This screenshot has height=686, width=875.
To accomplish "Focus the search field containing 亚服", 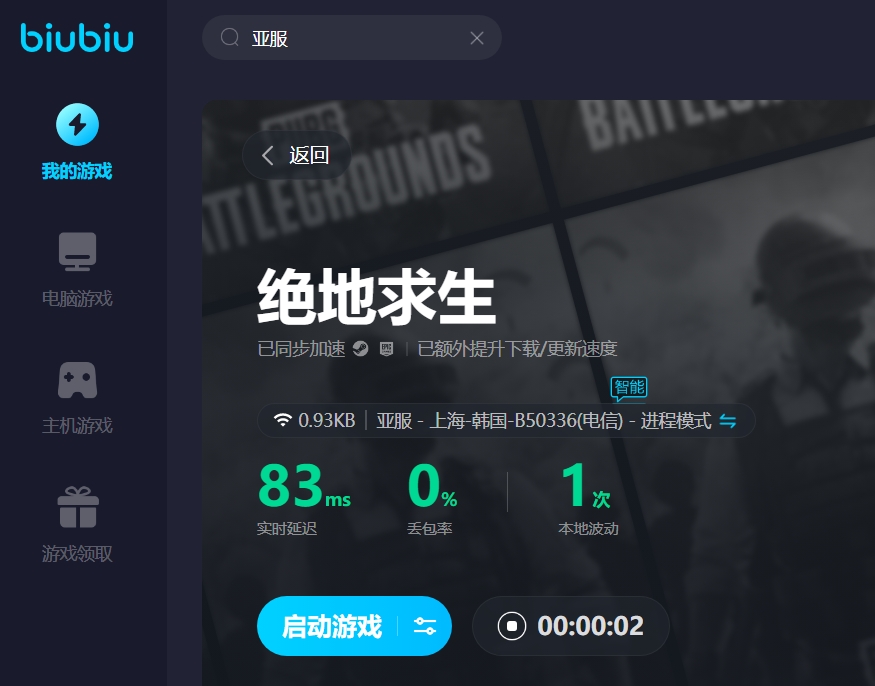I will pos(352,38).
